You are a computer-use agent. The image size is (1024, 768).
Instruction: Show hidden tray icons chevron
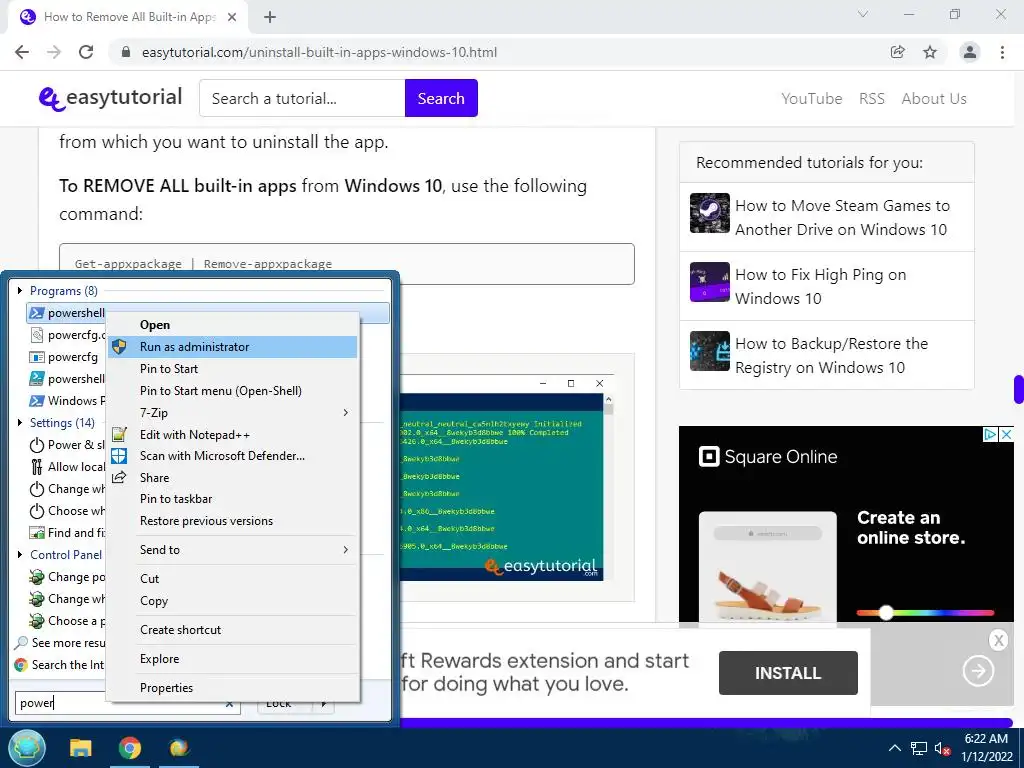coord(895,748)
